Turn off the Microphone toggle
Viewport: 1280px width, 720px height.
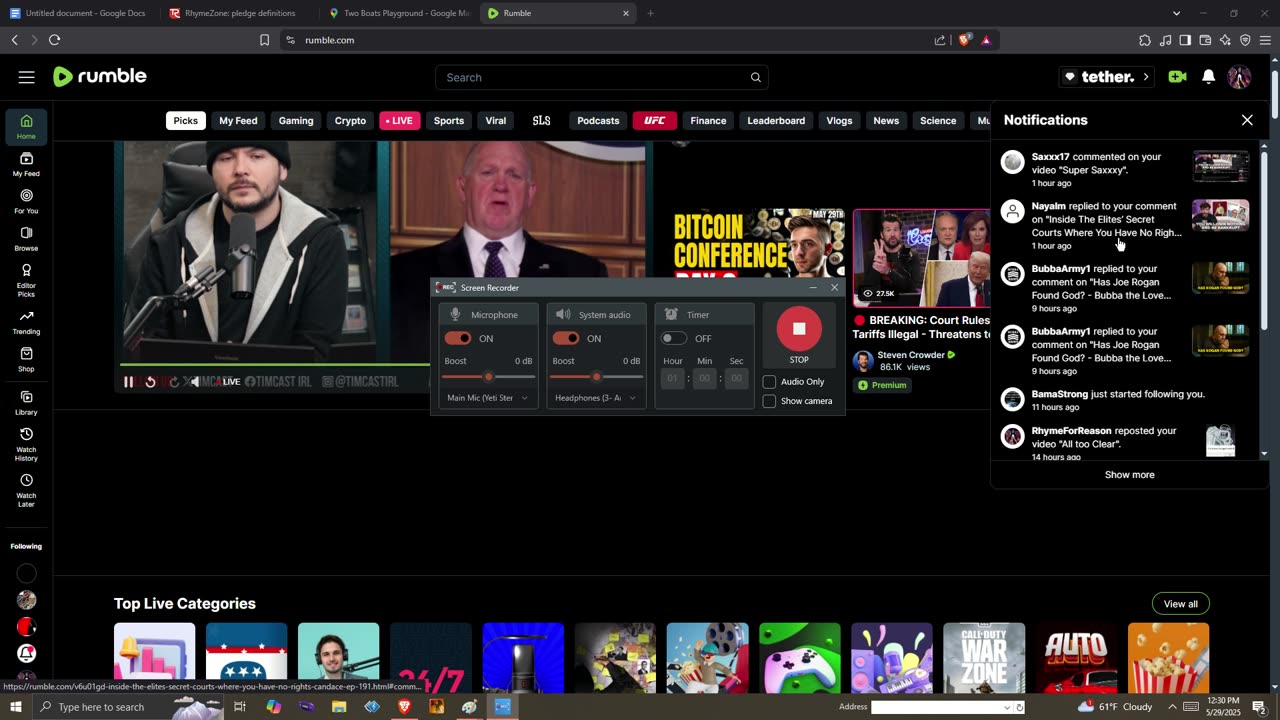pyautogui.click(x=458, y=338)
